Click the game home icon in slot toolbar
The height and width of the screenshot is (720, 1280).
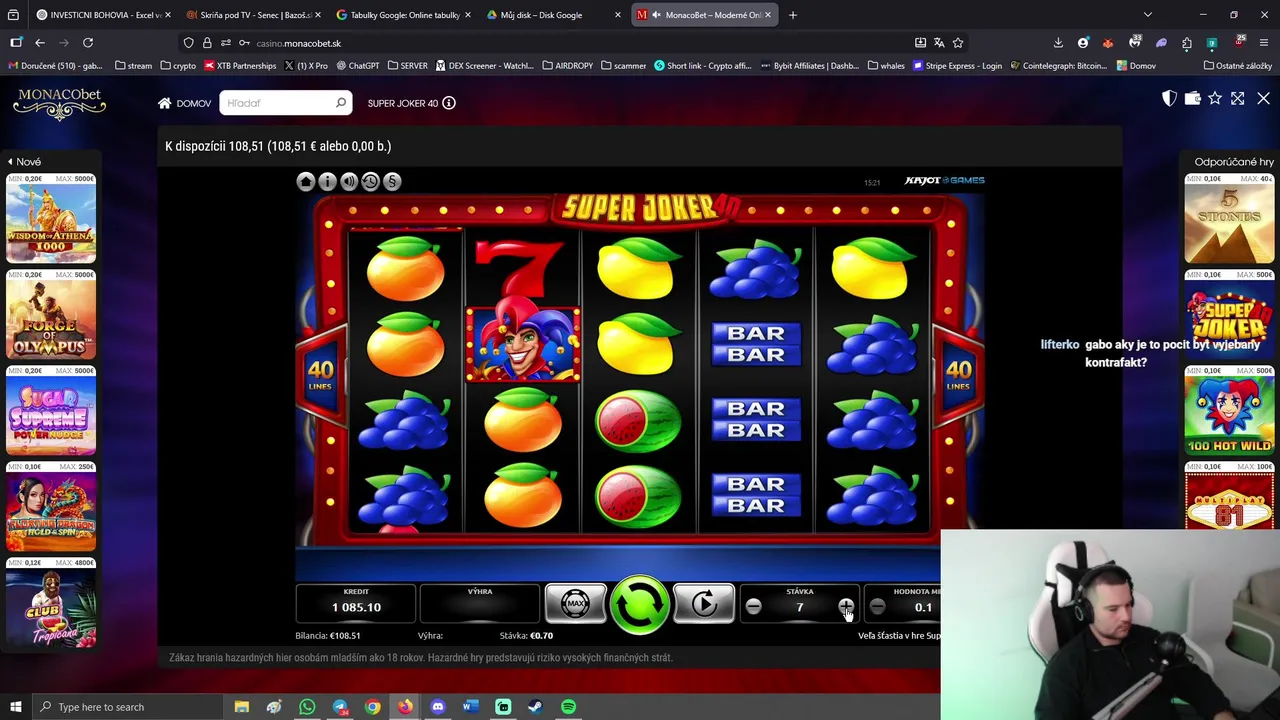306,181
